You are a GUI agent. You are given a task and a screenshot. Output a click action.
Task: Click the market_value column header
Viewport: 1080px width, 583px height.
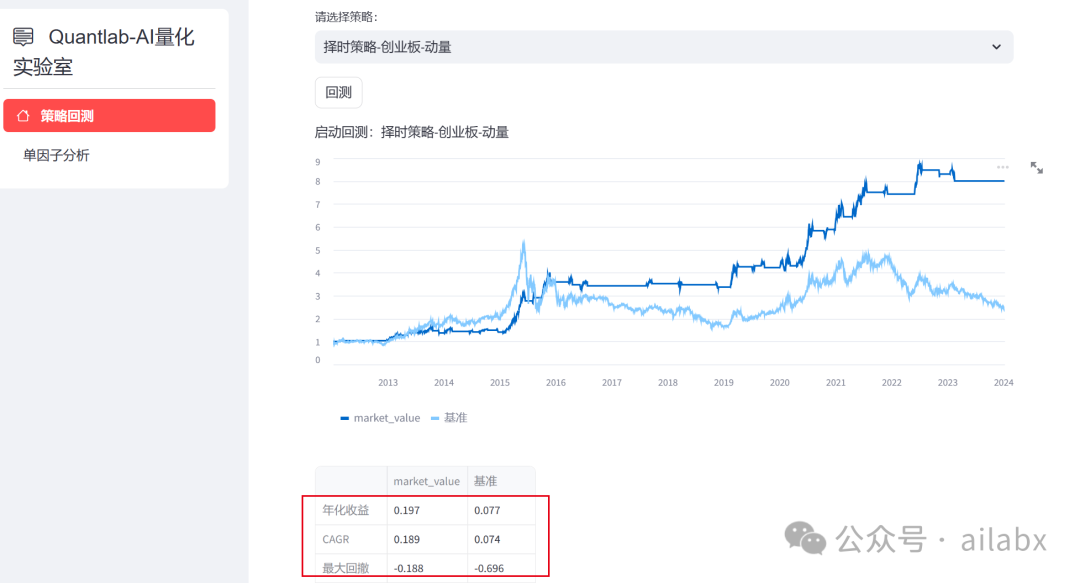(x=426, y=481)
